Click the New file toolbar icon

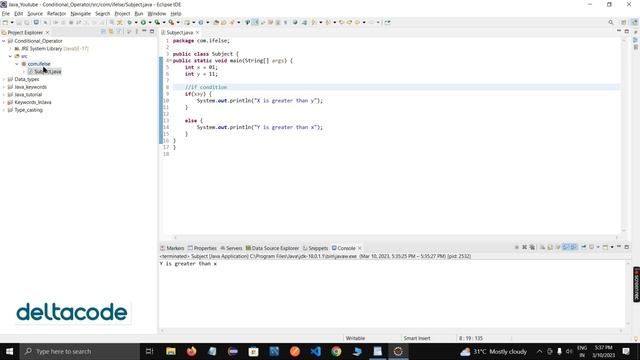coord(5,22)
